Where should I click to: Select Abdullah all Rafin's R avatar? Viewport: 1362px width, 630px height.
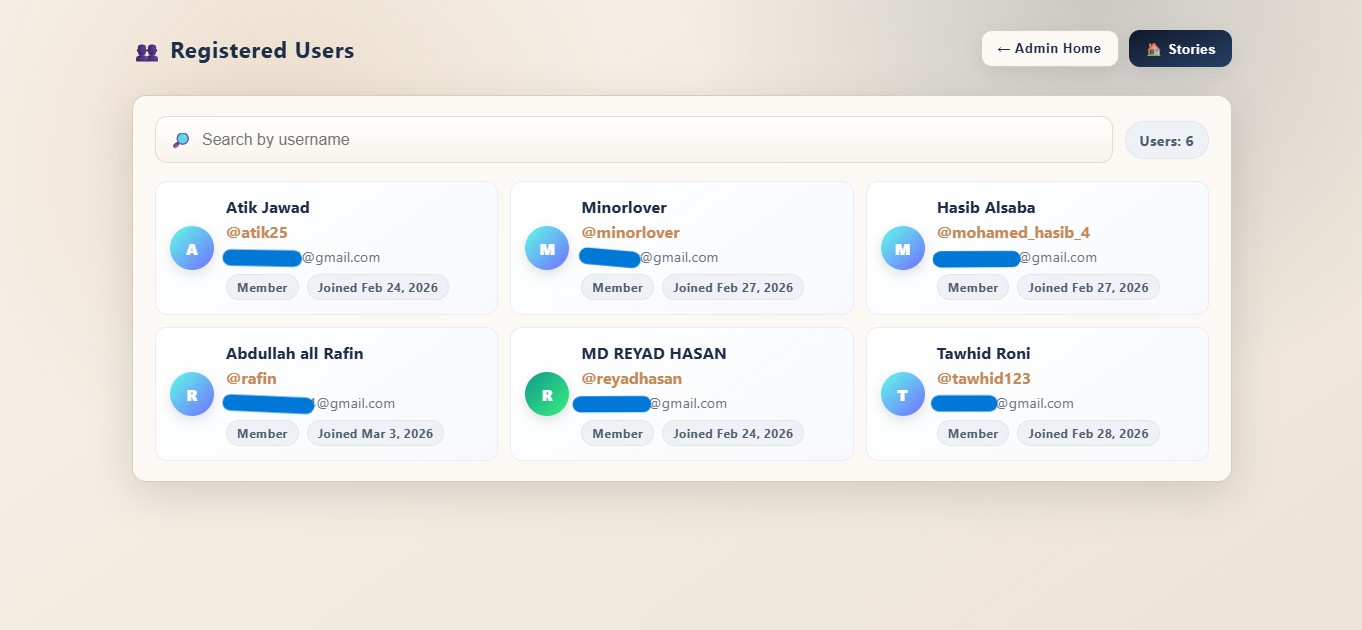[x=192, y=394]
